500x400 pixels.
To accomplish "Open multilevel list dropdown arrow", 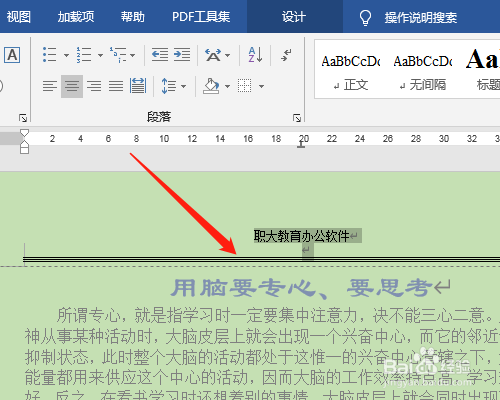I will pyautogui.click(x=133, y=55).
